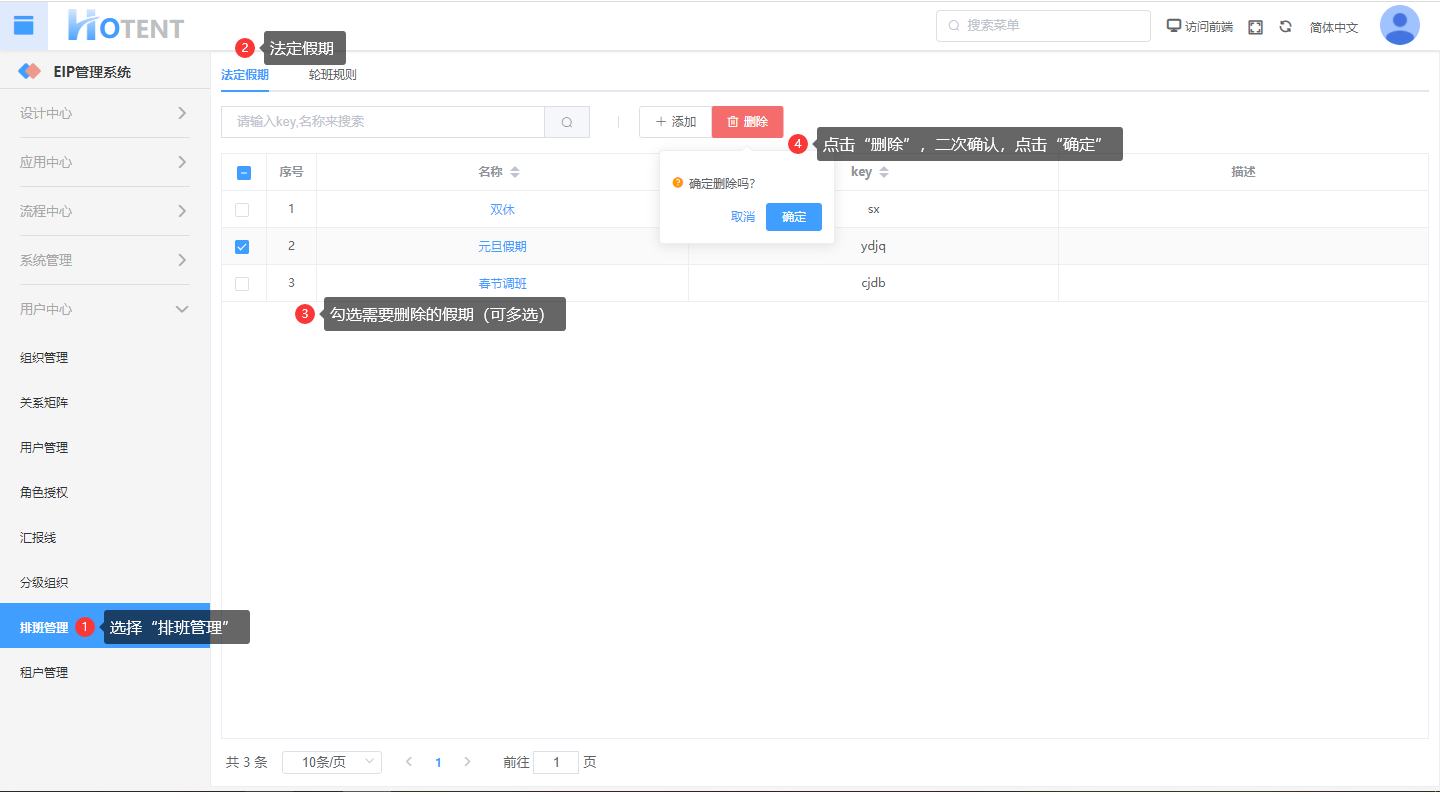This screenshot has width=1440, height=792.
Task: Go to next page arrow
Action: 467,762
